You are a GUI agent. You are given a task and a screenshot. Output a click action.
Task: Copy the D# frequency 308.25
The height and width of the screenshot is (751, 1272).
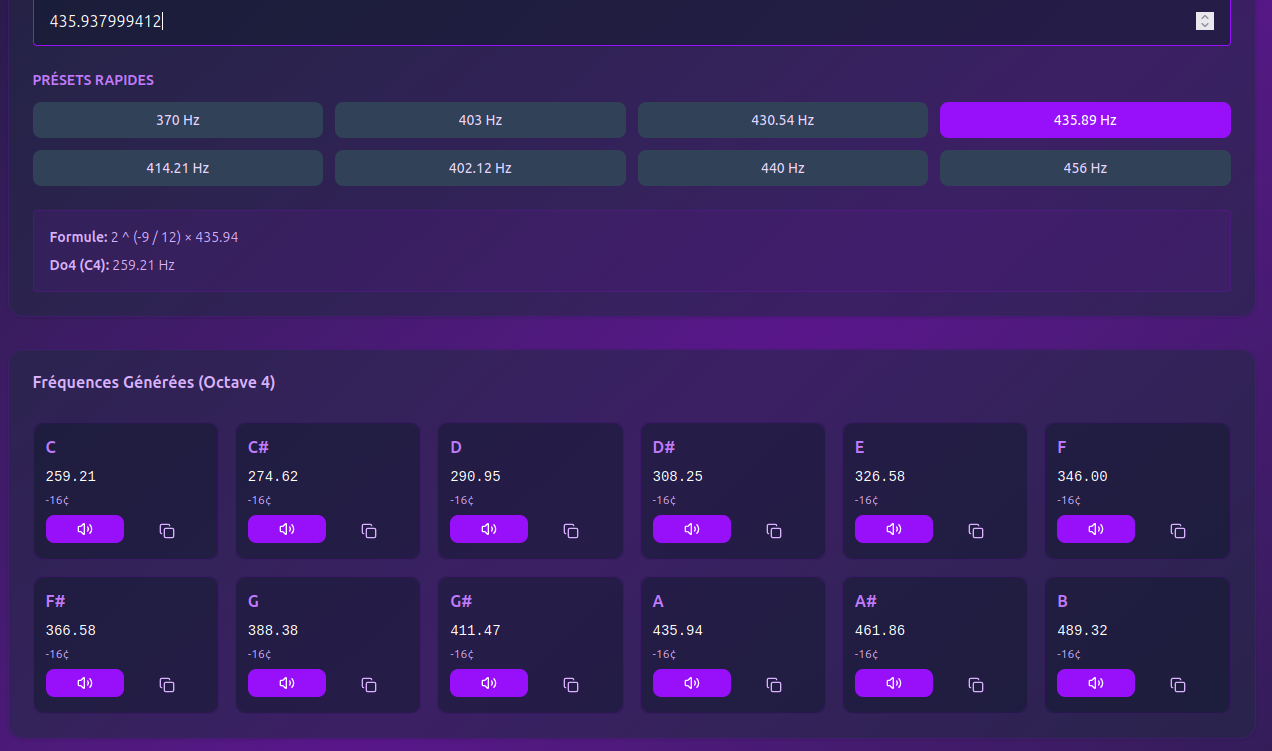tap(774, 530)
